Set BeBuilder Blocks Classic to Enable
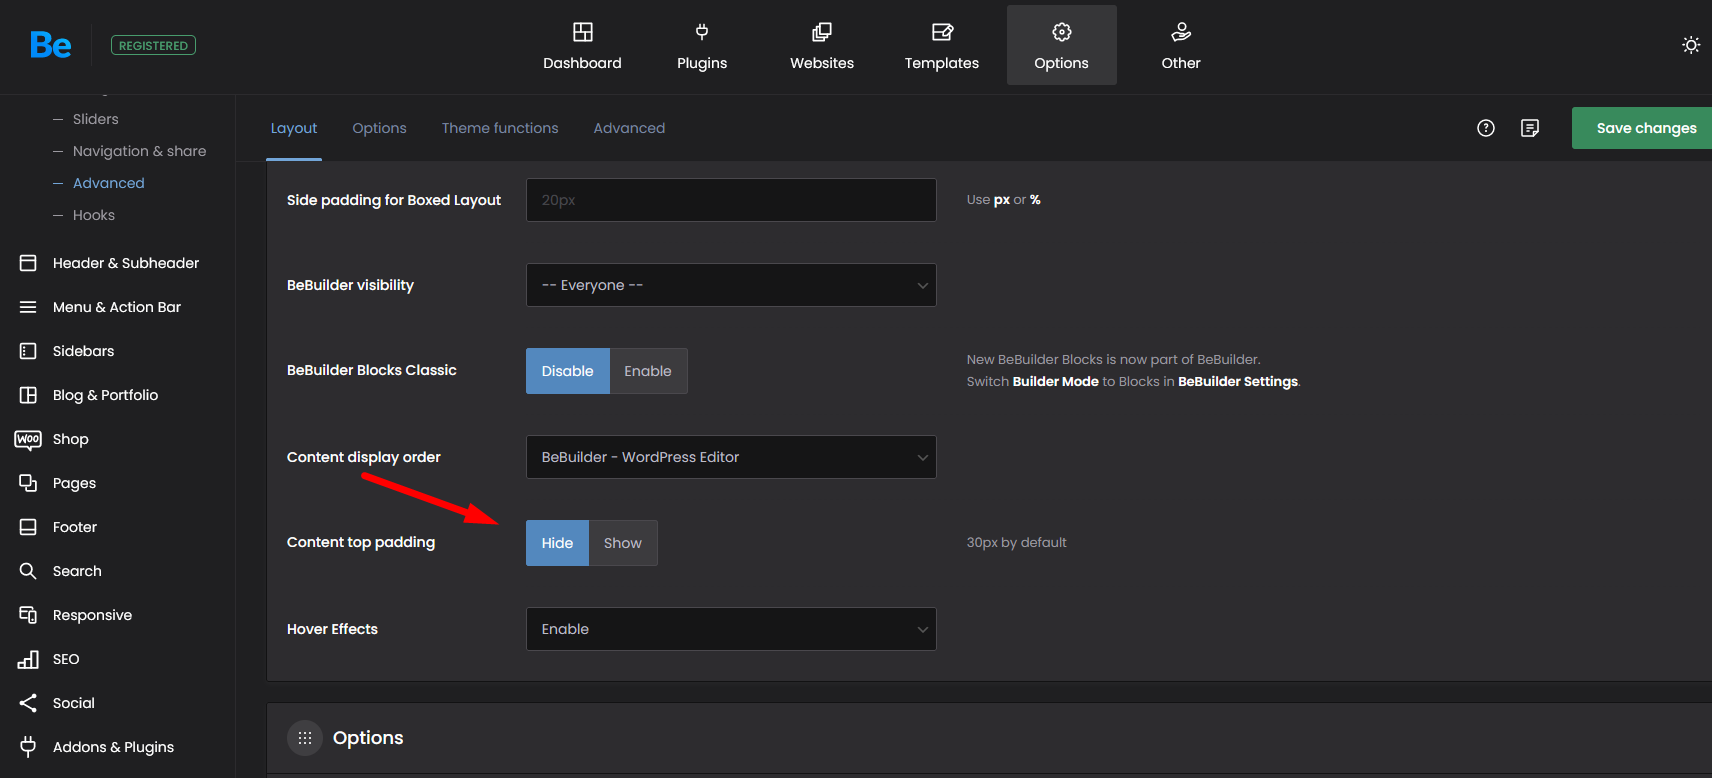 tap(648, 371)
